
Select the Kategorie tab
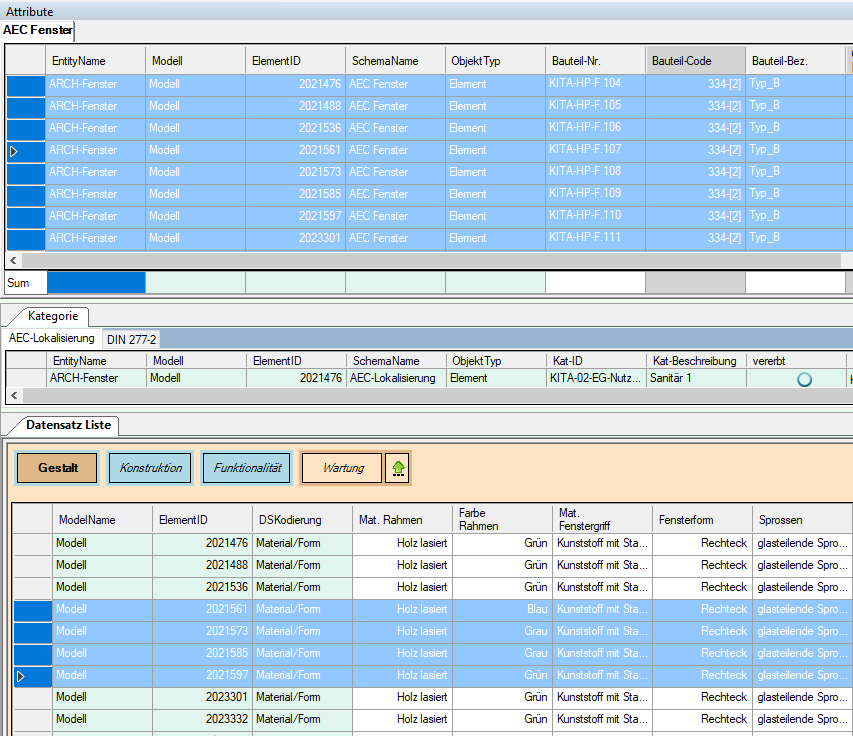pos(53,316)
